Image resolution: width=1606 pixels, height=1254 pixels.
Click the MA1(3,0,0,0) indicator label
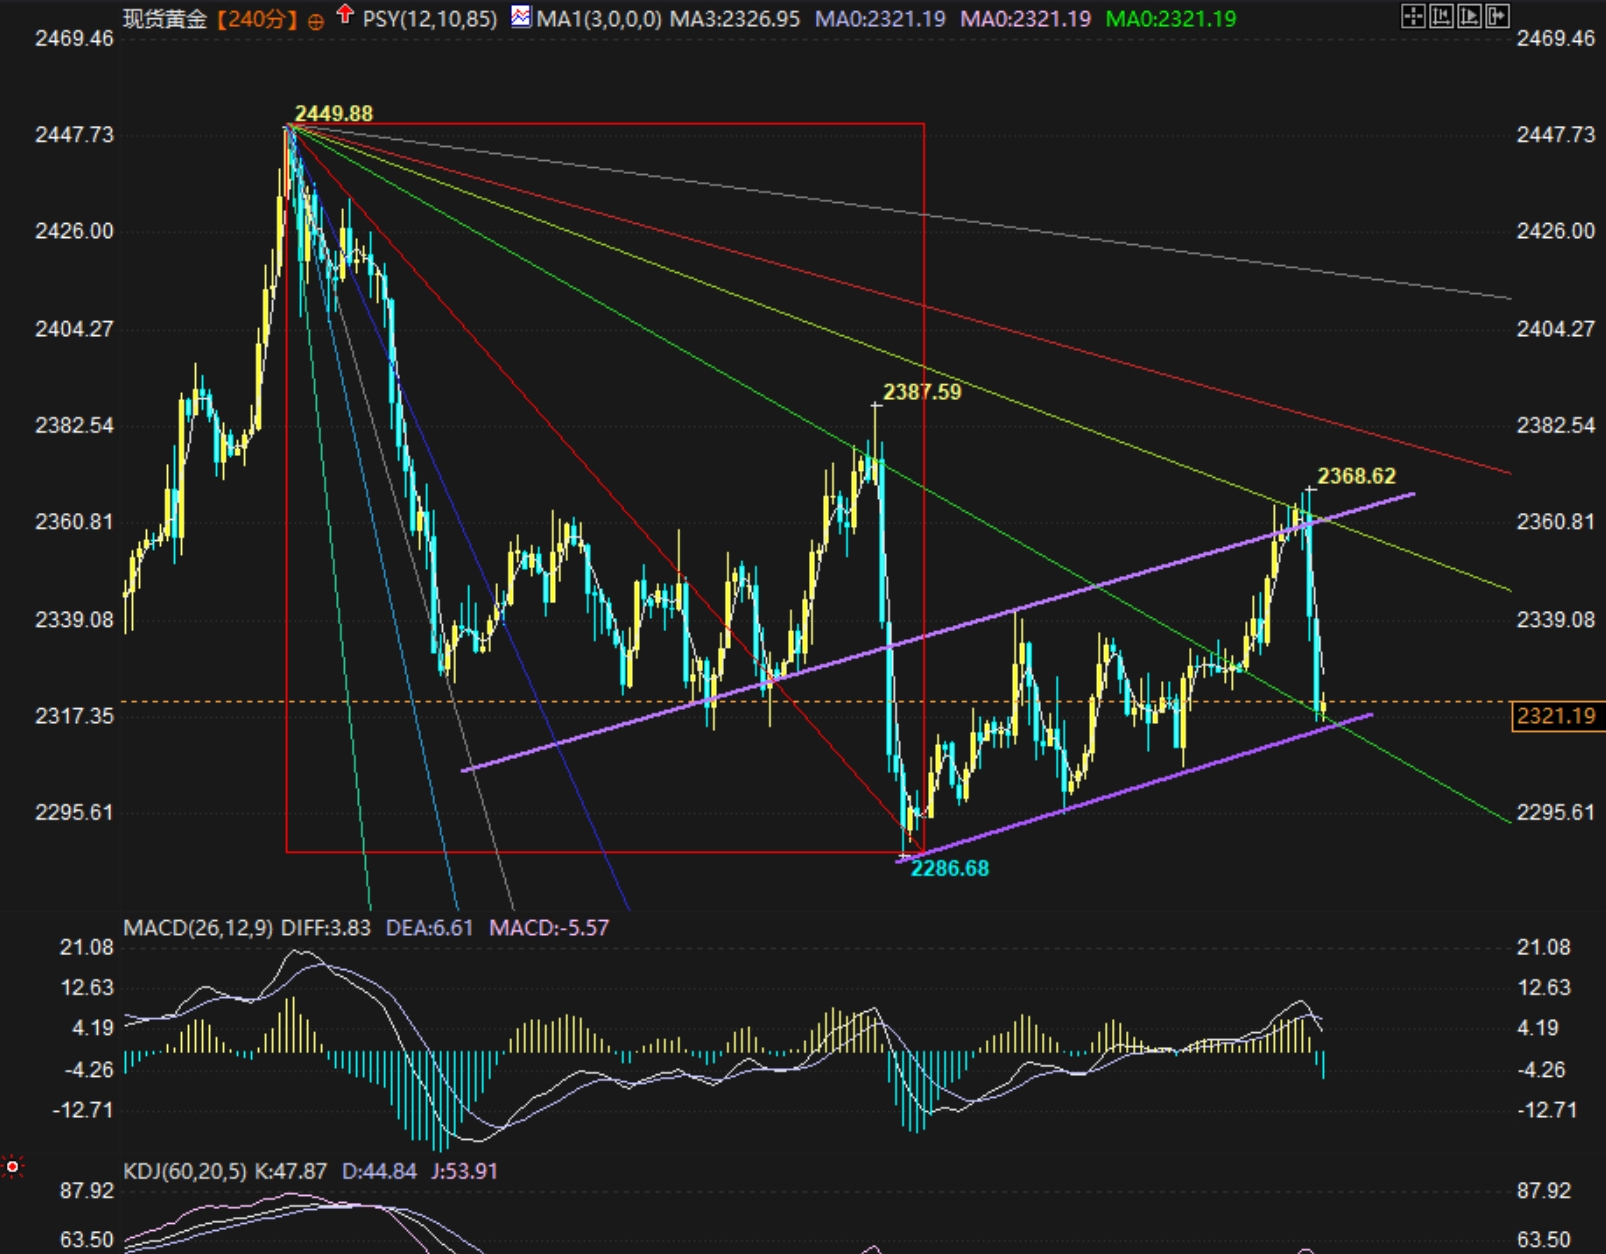tap(599, 19)
